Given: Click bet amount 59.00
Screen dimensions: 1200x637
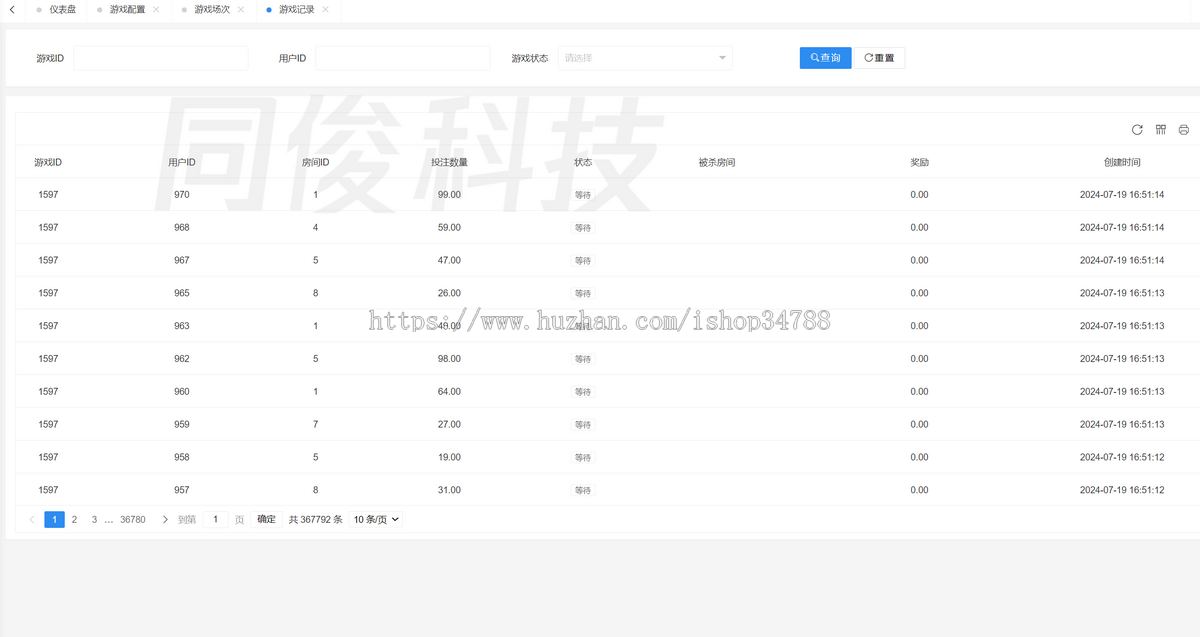Looking at the screenshot, I should [449, 227].
